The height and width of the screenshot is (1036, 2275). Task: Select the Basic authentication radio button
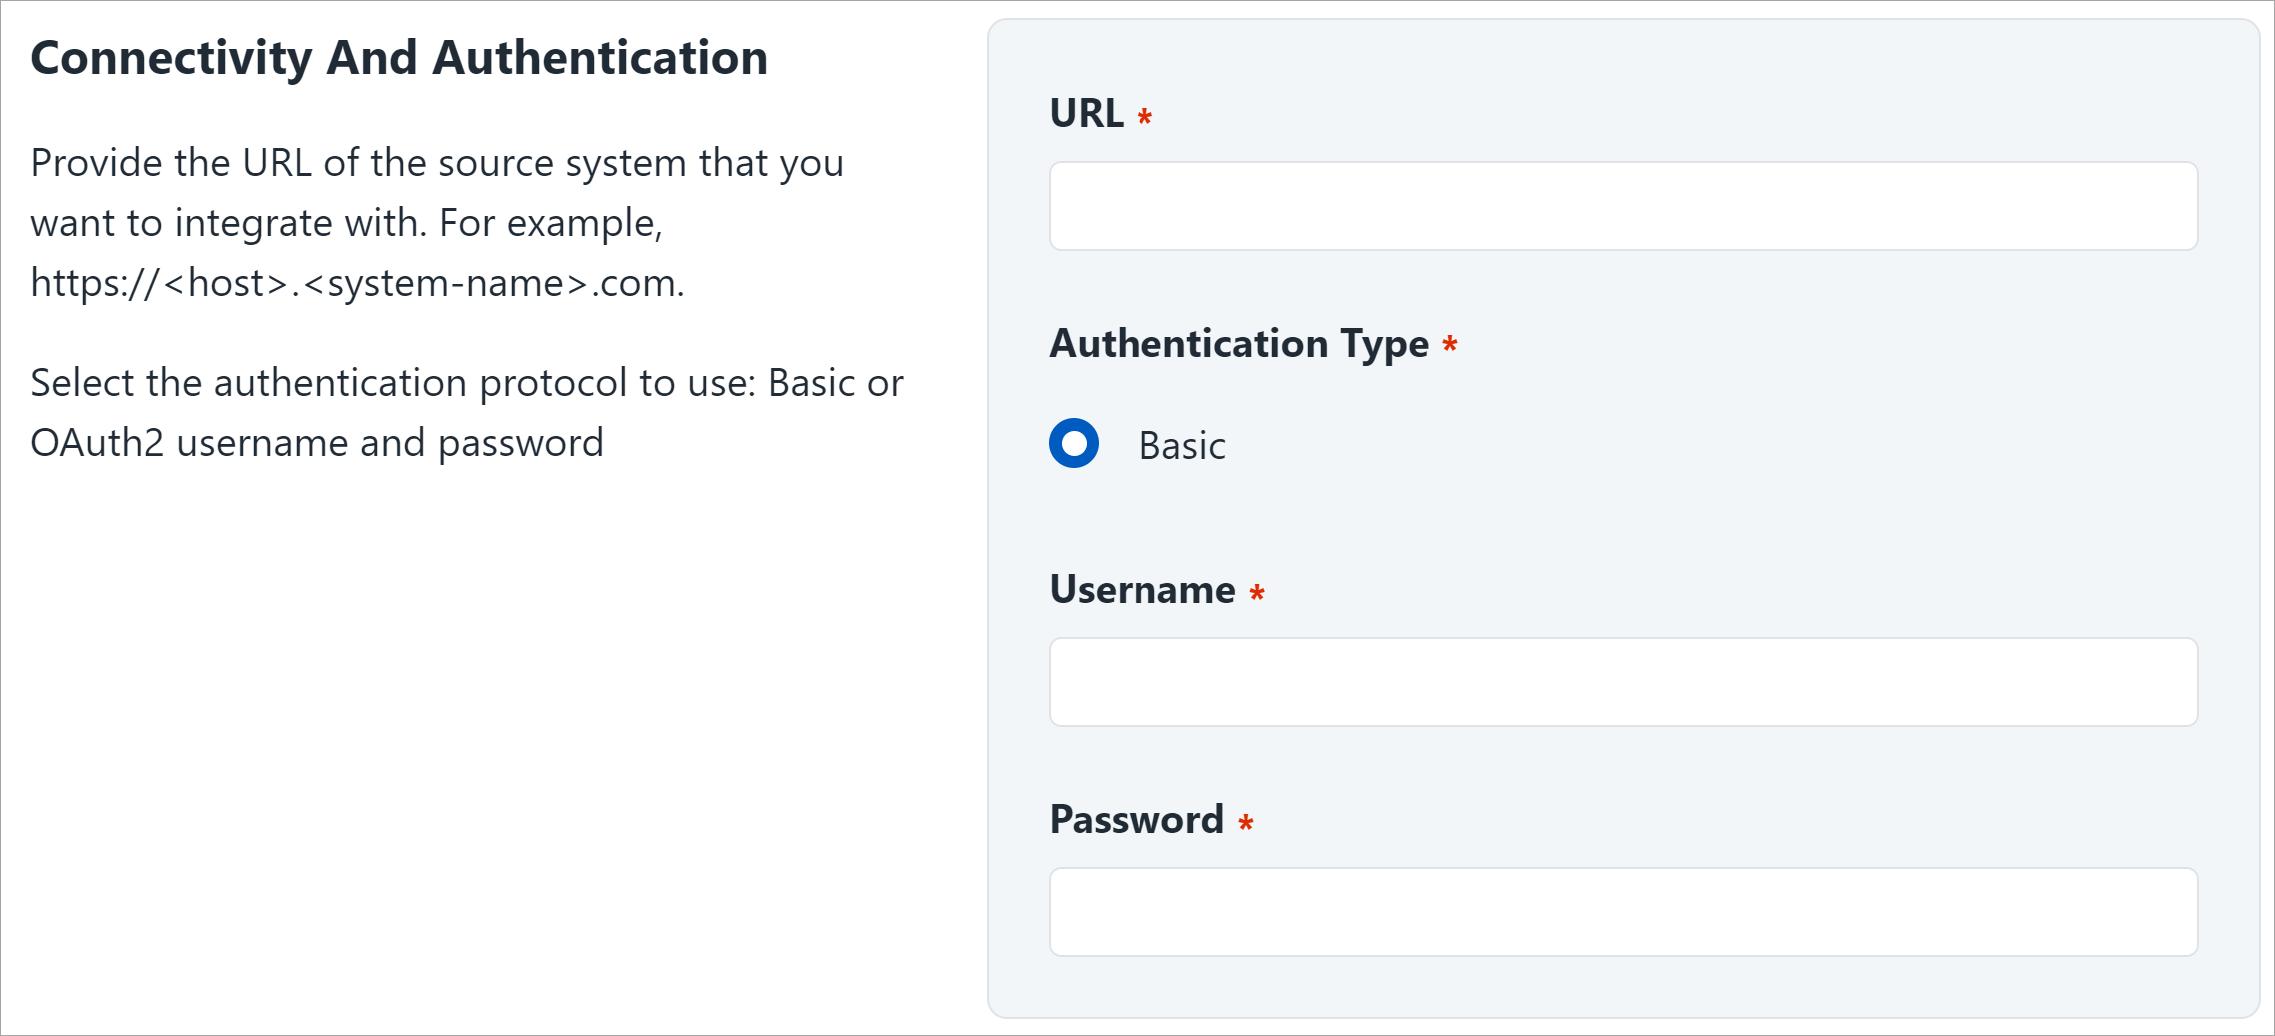[x=1073, y=445]
